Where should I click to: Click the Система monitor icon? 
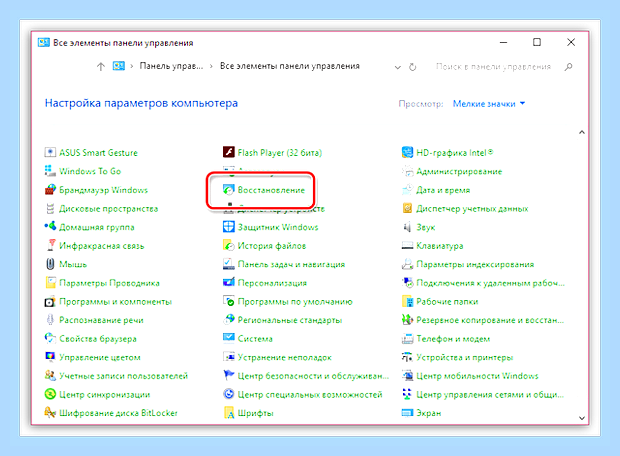(229, 338)
